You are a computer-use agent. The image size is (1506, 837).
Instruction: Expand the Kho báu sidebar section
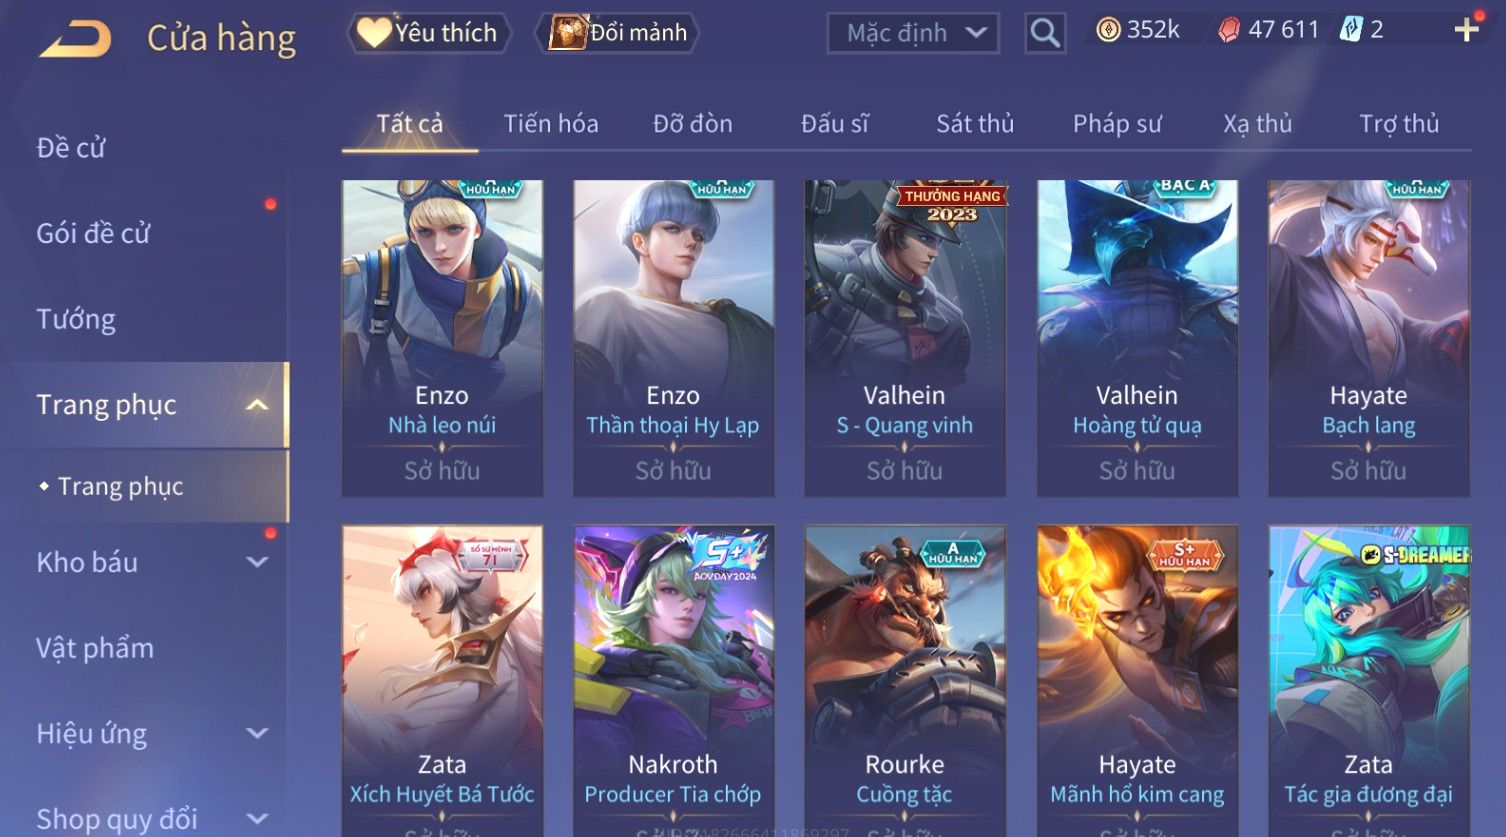[257, 562]
